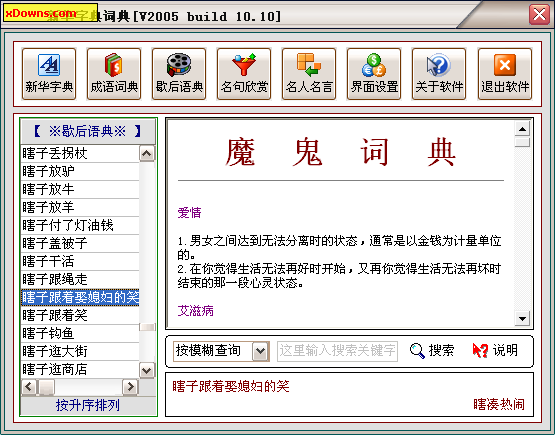Screen dimensions: 555x435
Task: Click the list's horizontal scroll-right arrow
Action: [130, 387]
